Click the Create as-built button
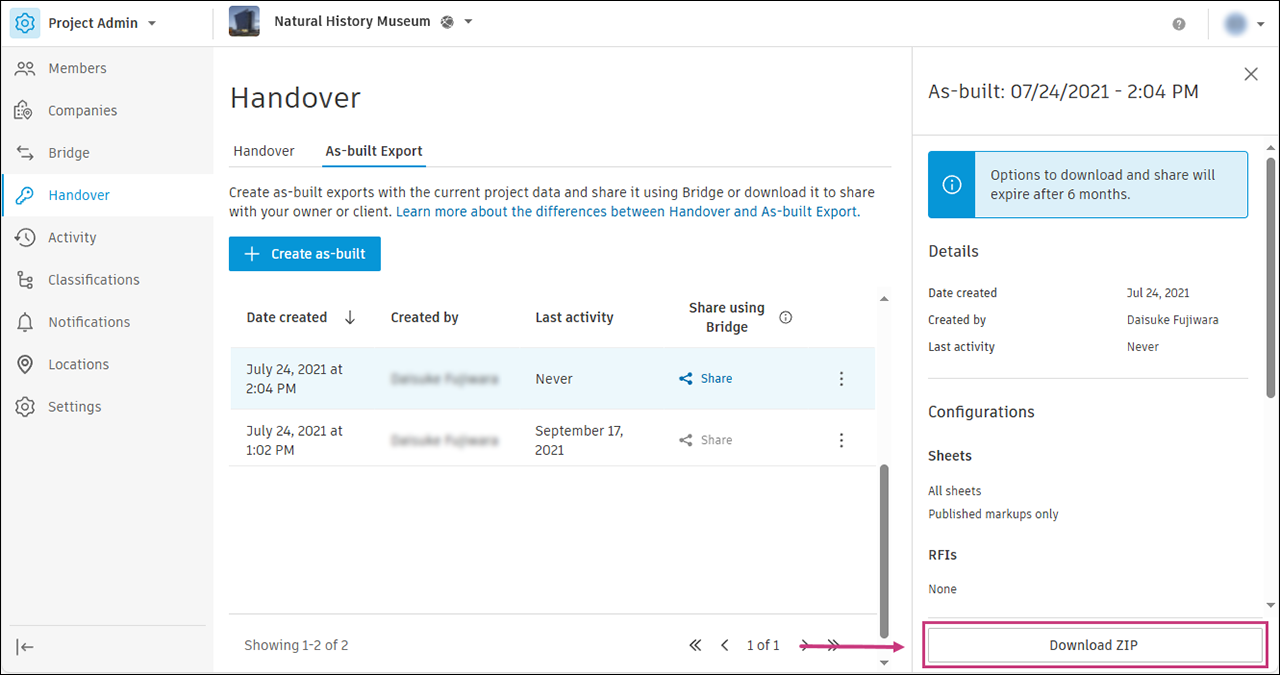The width and height of the screenshot is (1280, 675). [x=305, y=254]
